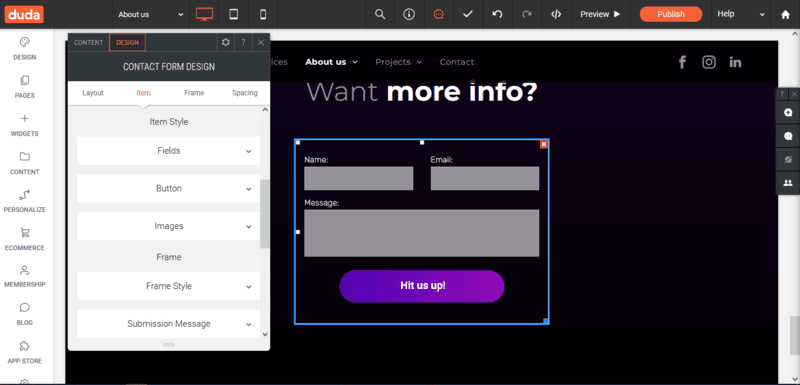Delete the selected form widget with the red X
Screen dimensions: 800x385
544,144
